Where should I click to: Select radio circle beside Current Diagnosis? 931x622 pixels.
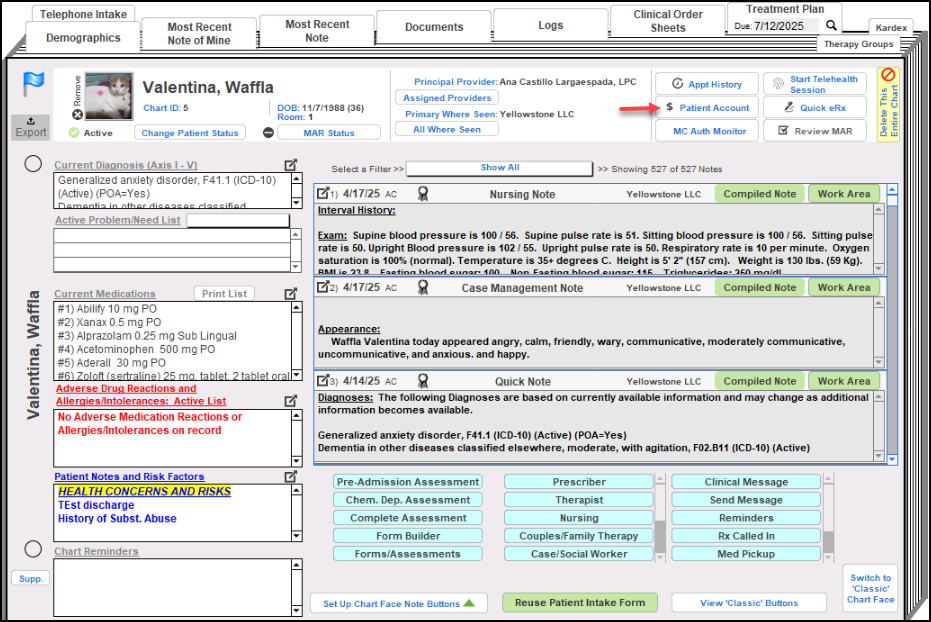pos(32,165)
